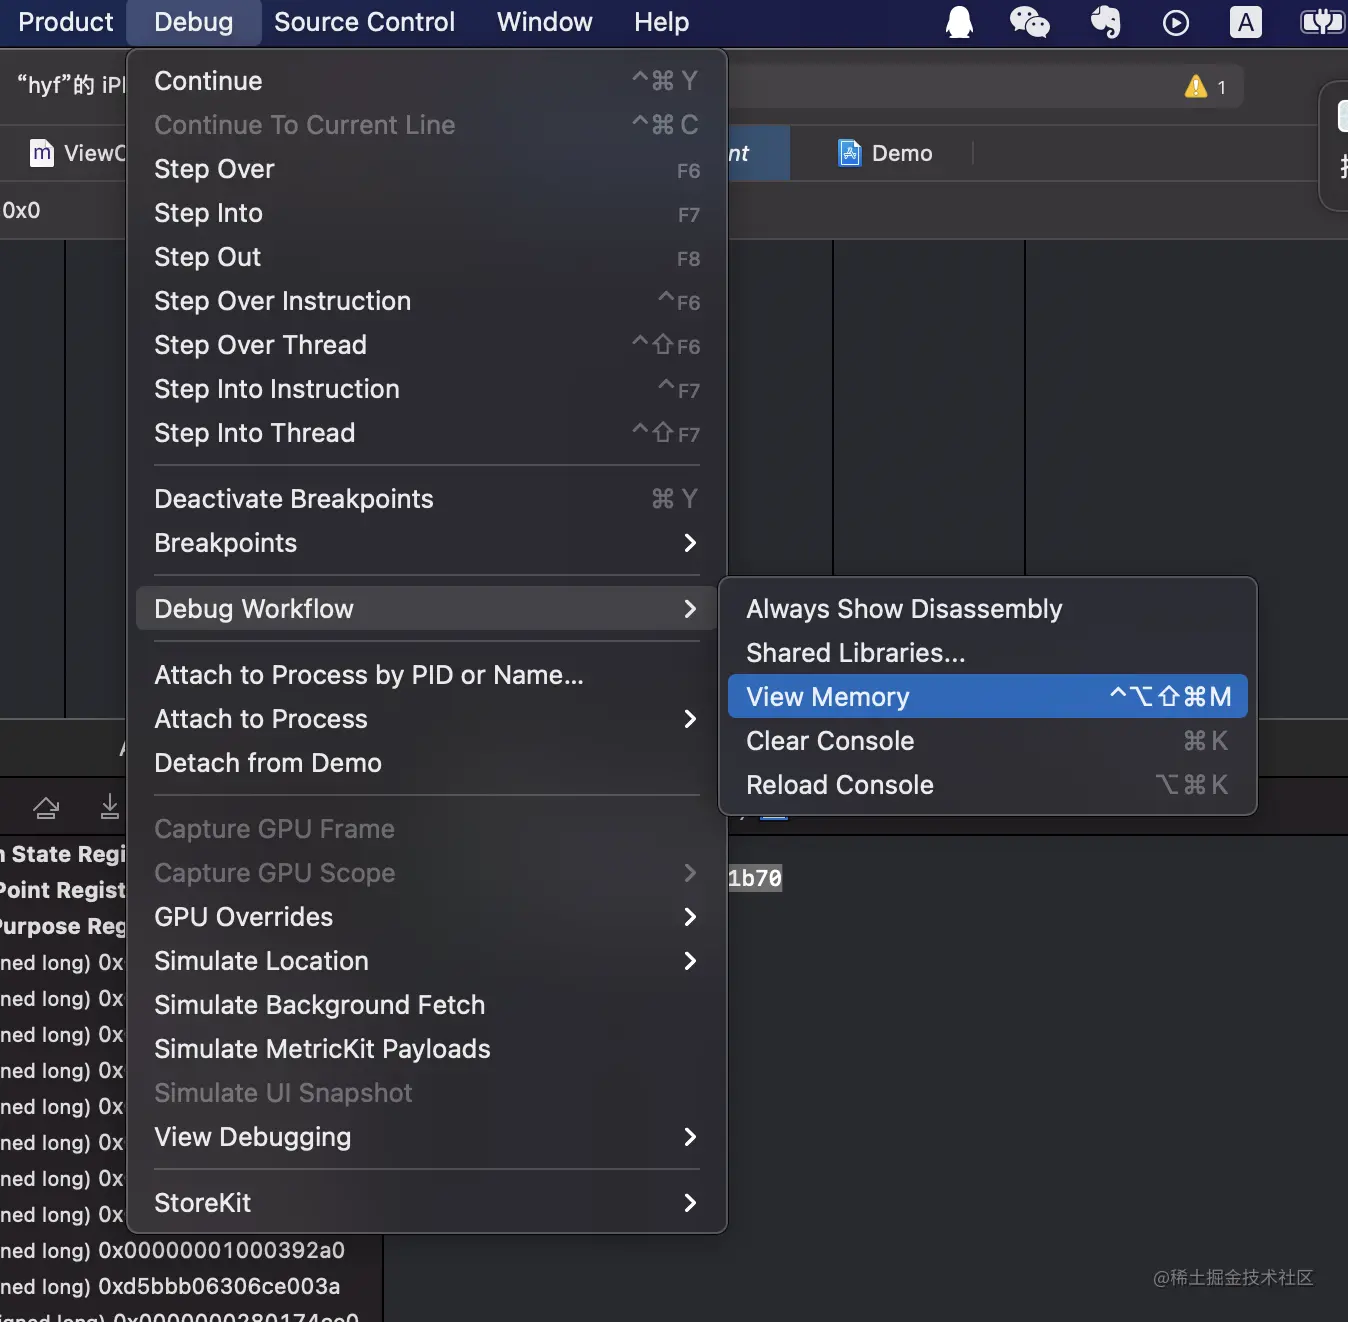Toggle Always Show Disassembly
The height and width of the screenshot is (1322, 1348).
[x=988, y=609]
